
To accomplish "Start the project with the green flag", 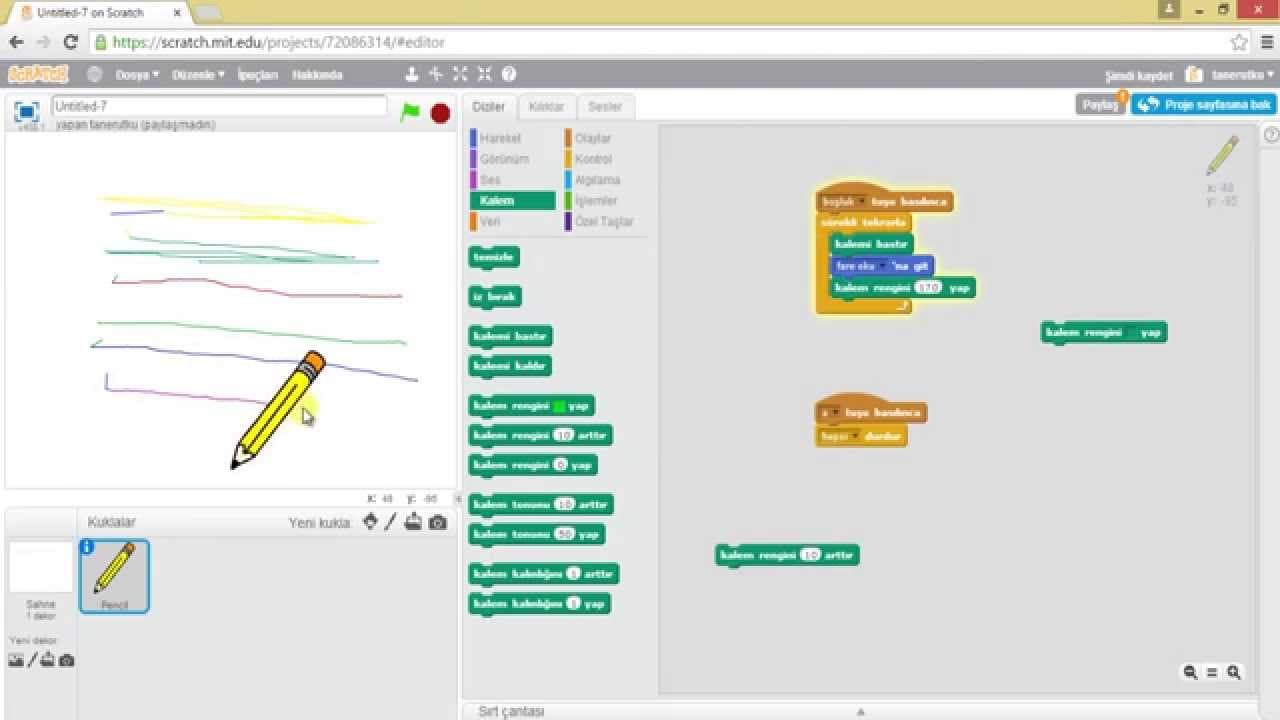I will 410,112.
